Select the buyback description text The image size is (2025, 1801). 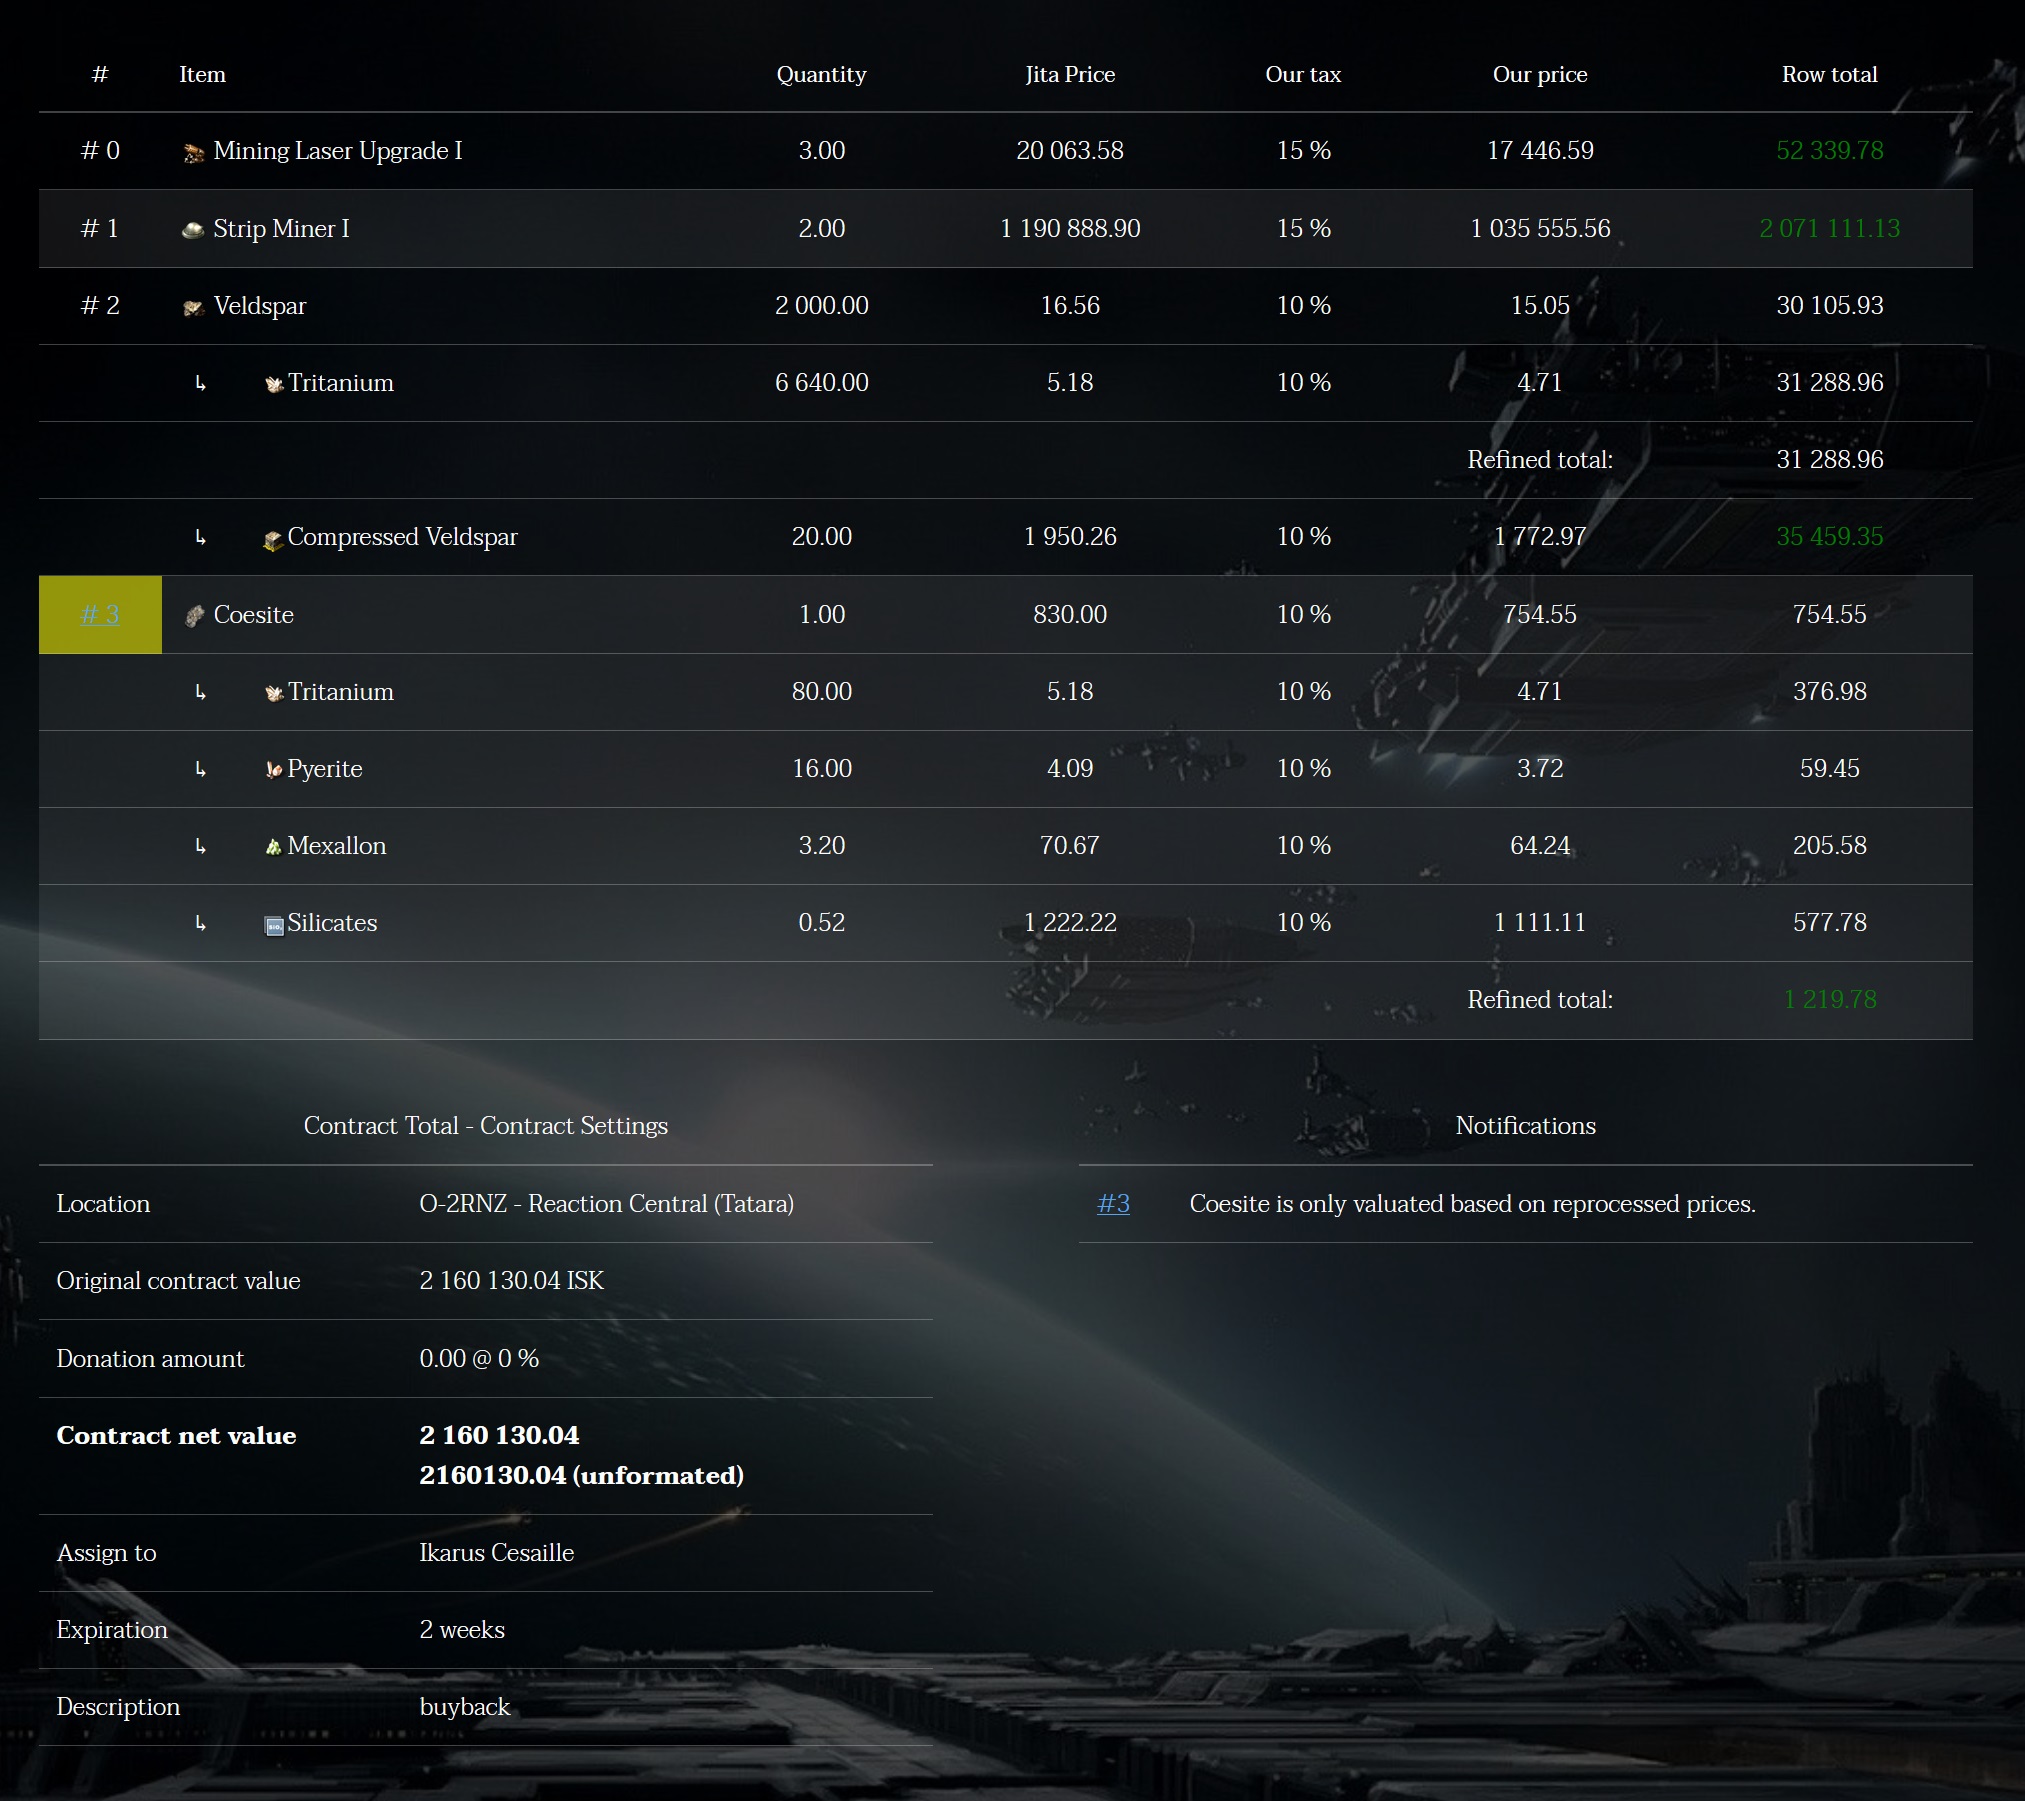tap(464, 1706)
